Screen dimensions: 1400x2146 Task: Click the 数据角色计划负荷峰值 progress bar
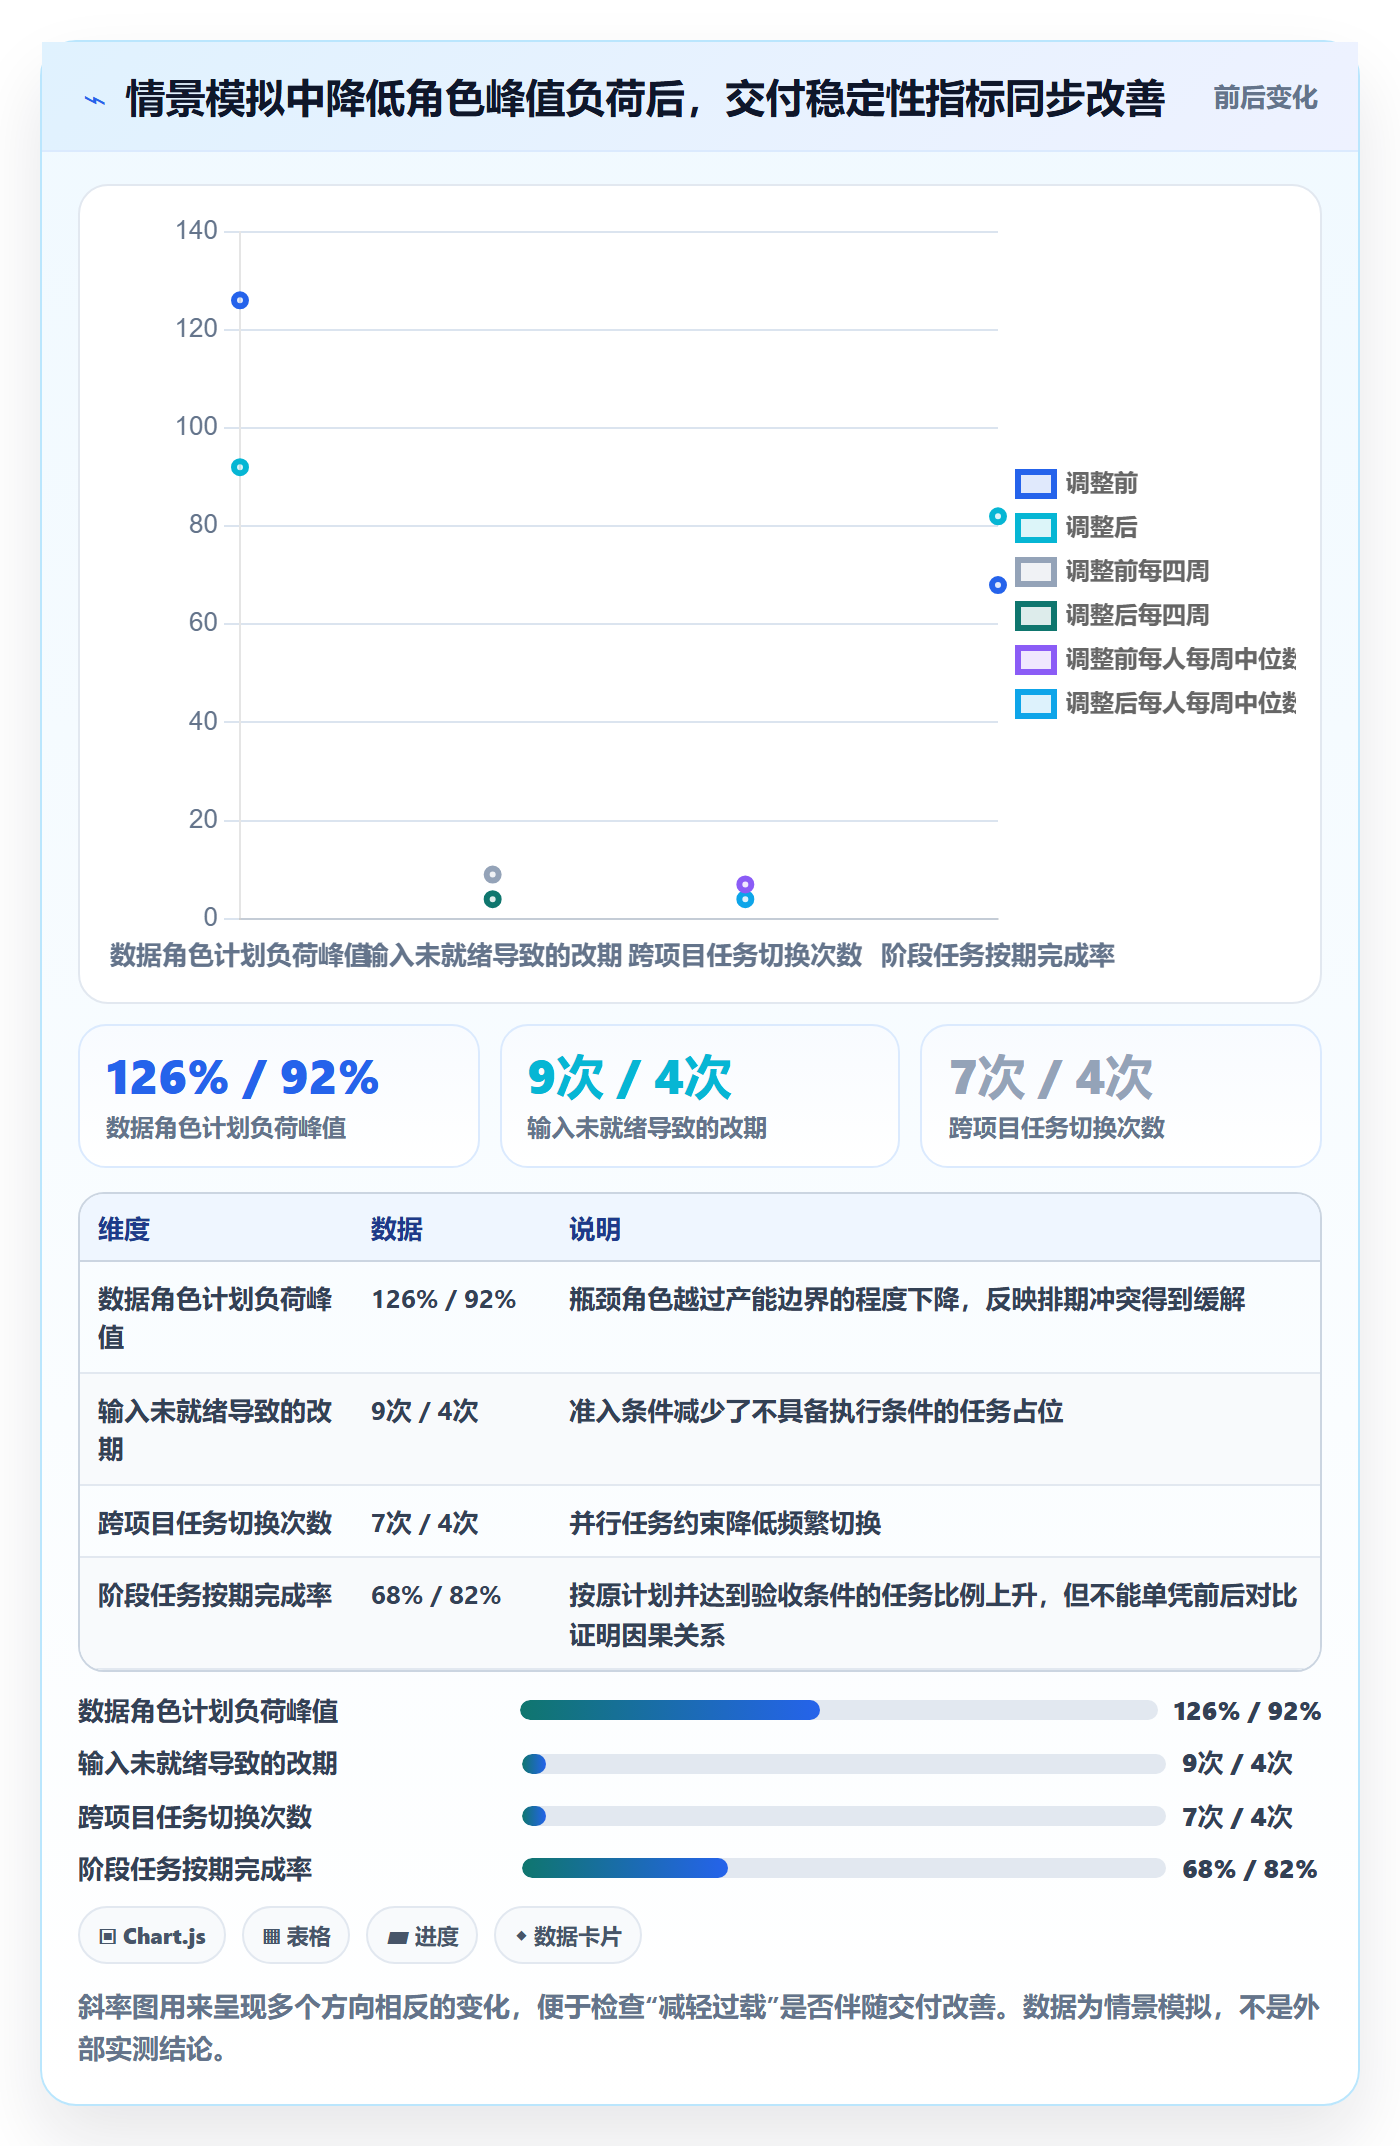(x=838, y=1710)
